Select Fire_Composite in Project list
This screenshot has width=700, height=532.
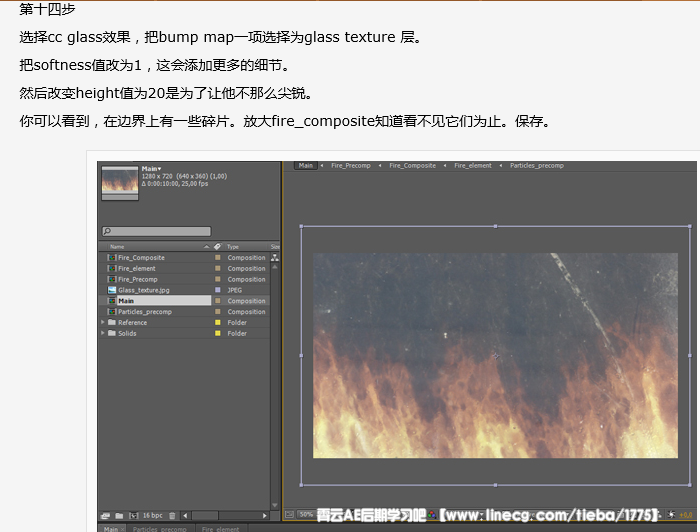[x=141, y=258]
